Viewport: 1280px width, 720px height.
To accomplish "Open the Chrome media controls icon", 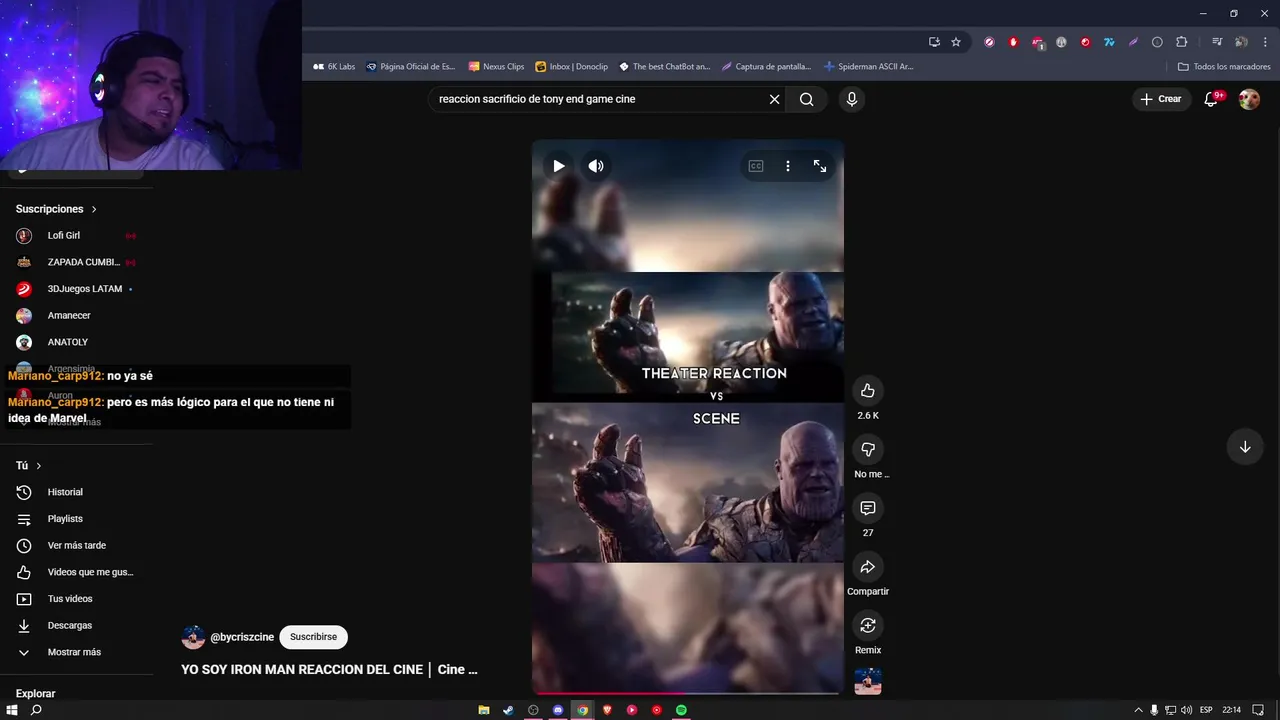I will (1217, 42).
